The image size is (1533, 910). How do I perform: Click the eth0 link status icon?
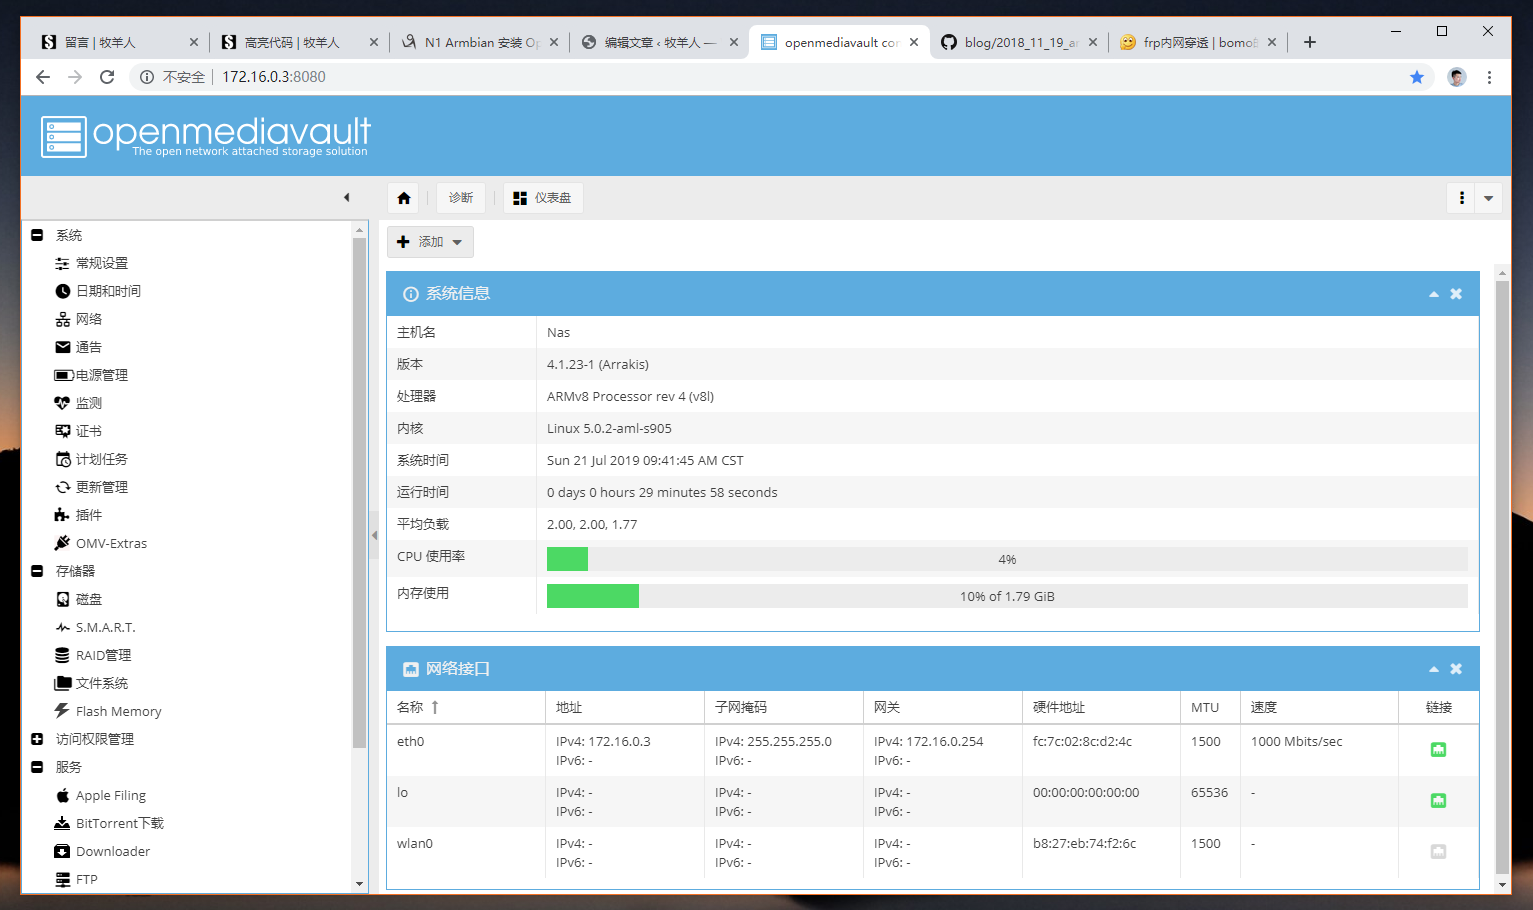point(1438,750)
